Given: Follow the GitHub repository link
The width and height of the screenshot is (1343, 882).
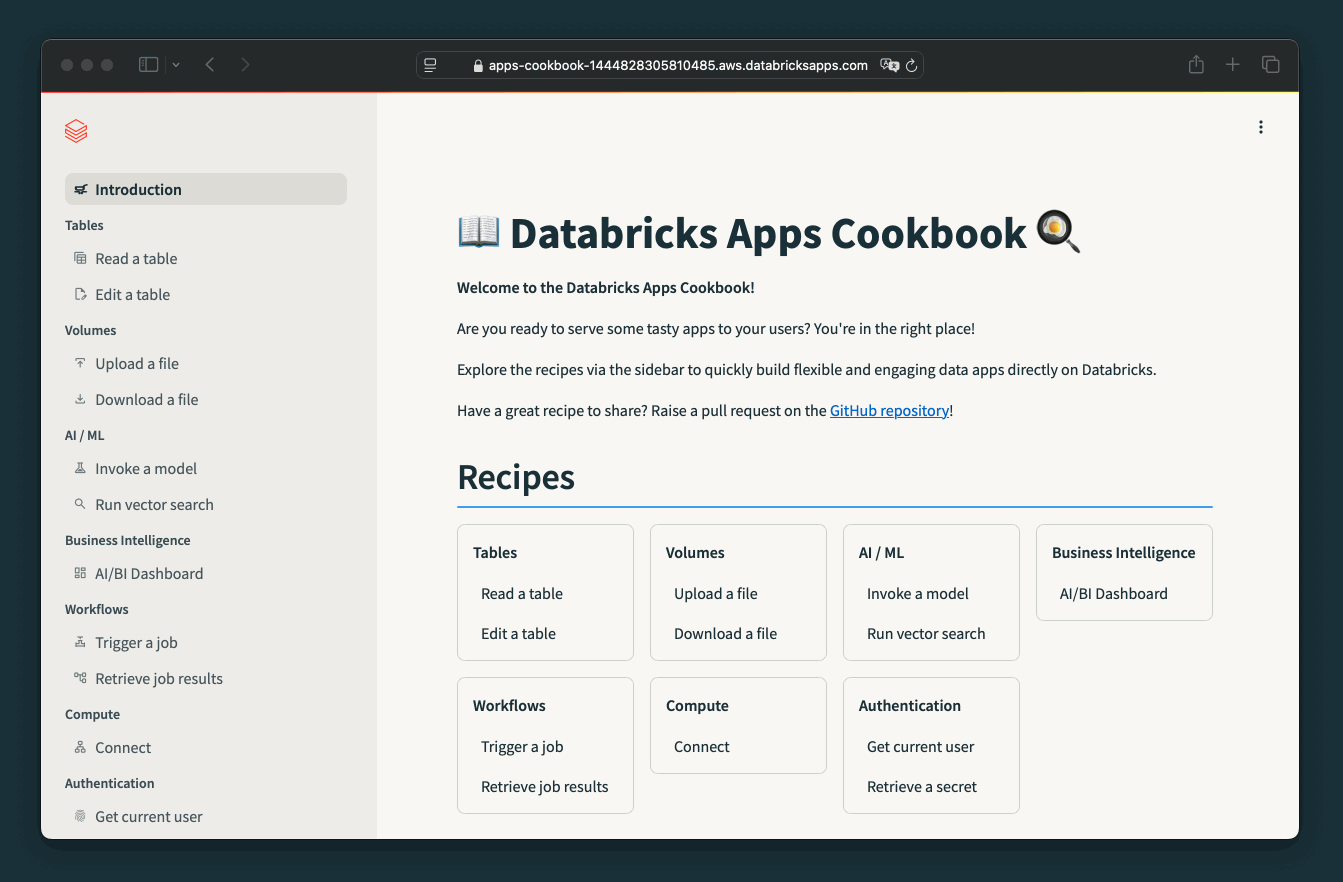Looking at the screenshot, I should point(889,410).
